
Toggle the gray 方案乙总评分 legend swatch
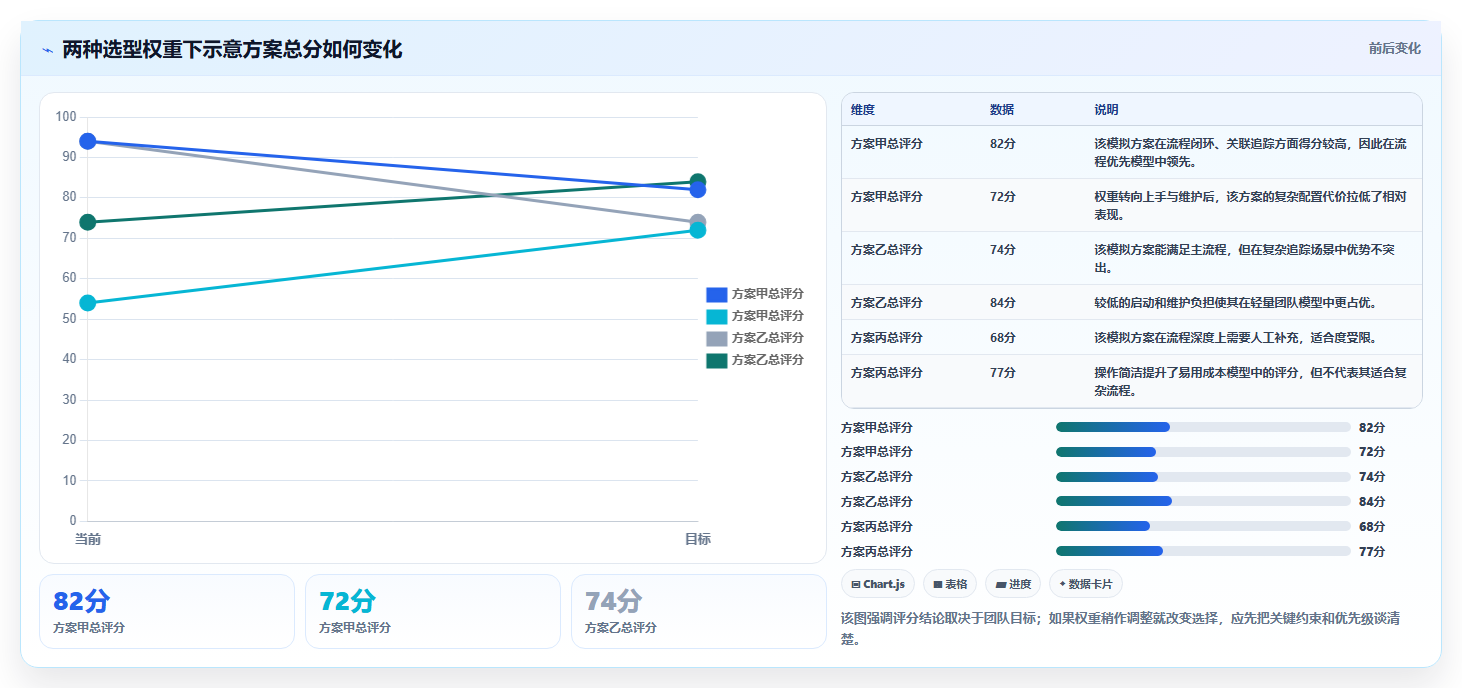[x=716, y=338]
